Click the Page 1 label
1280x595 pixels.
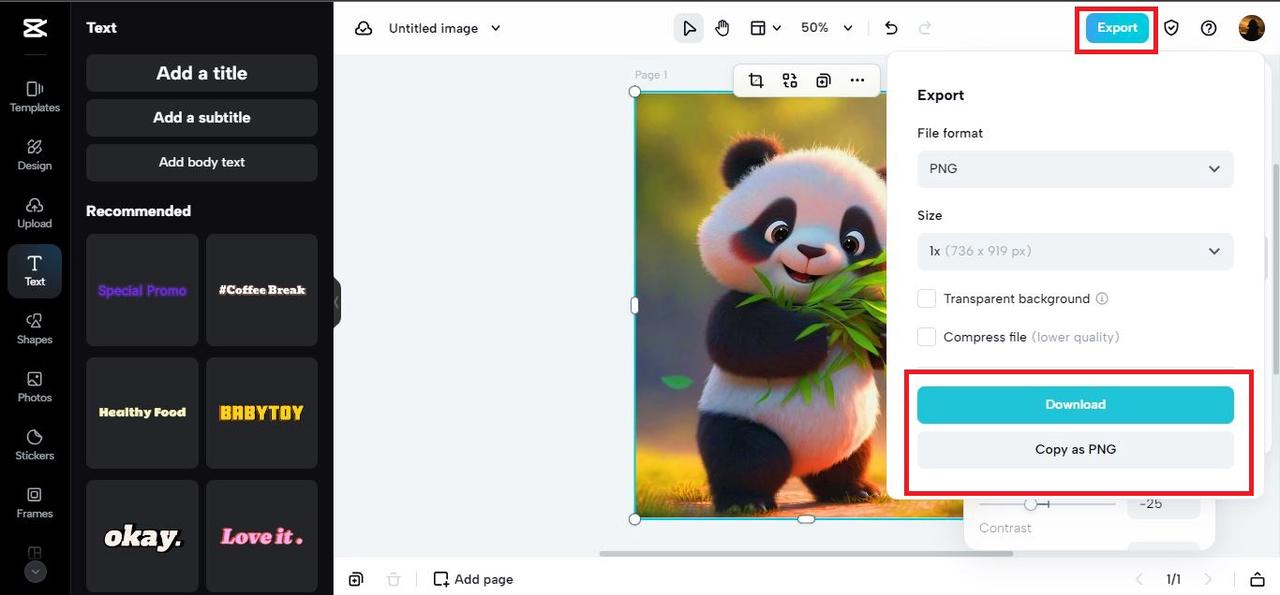(651, 75)
